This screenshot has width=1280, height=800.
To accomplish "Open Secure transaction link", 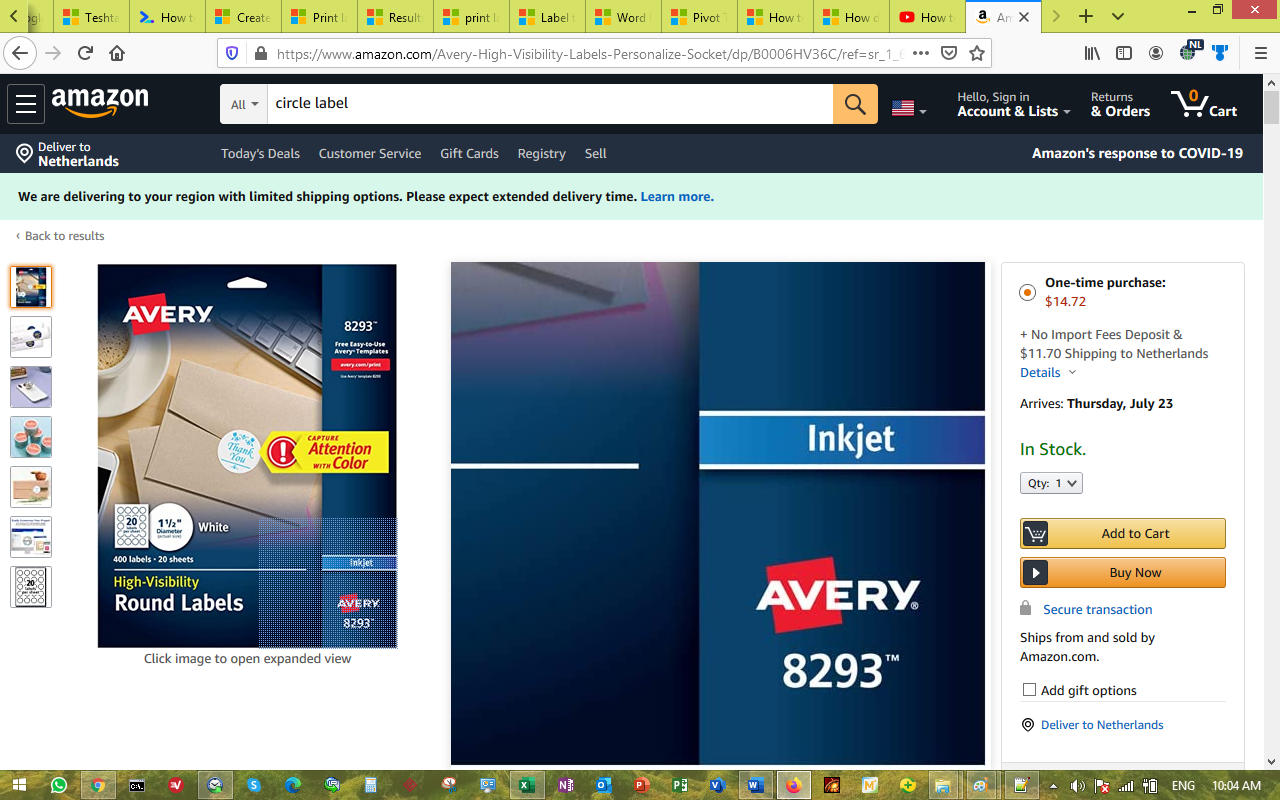I will pyautogui.click(x=1097, y=609).
